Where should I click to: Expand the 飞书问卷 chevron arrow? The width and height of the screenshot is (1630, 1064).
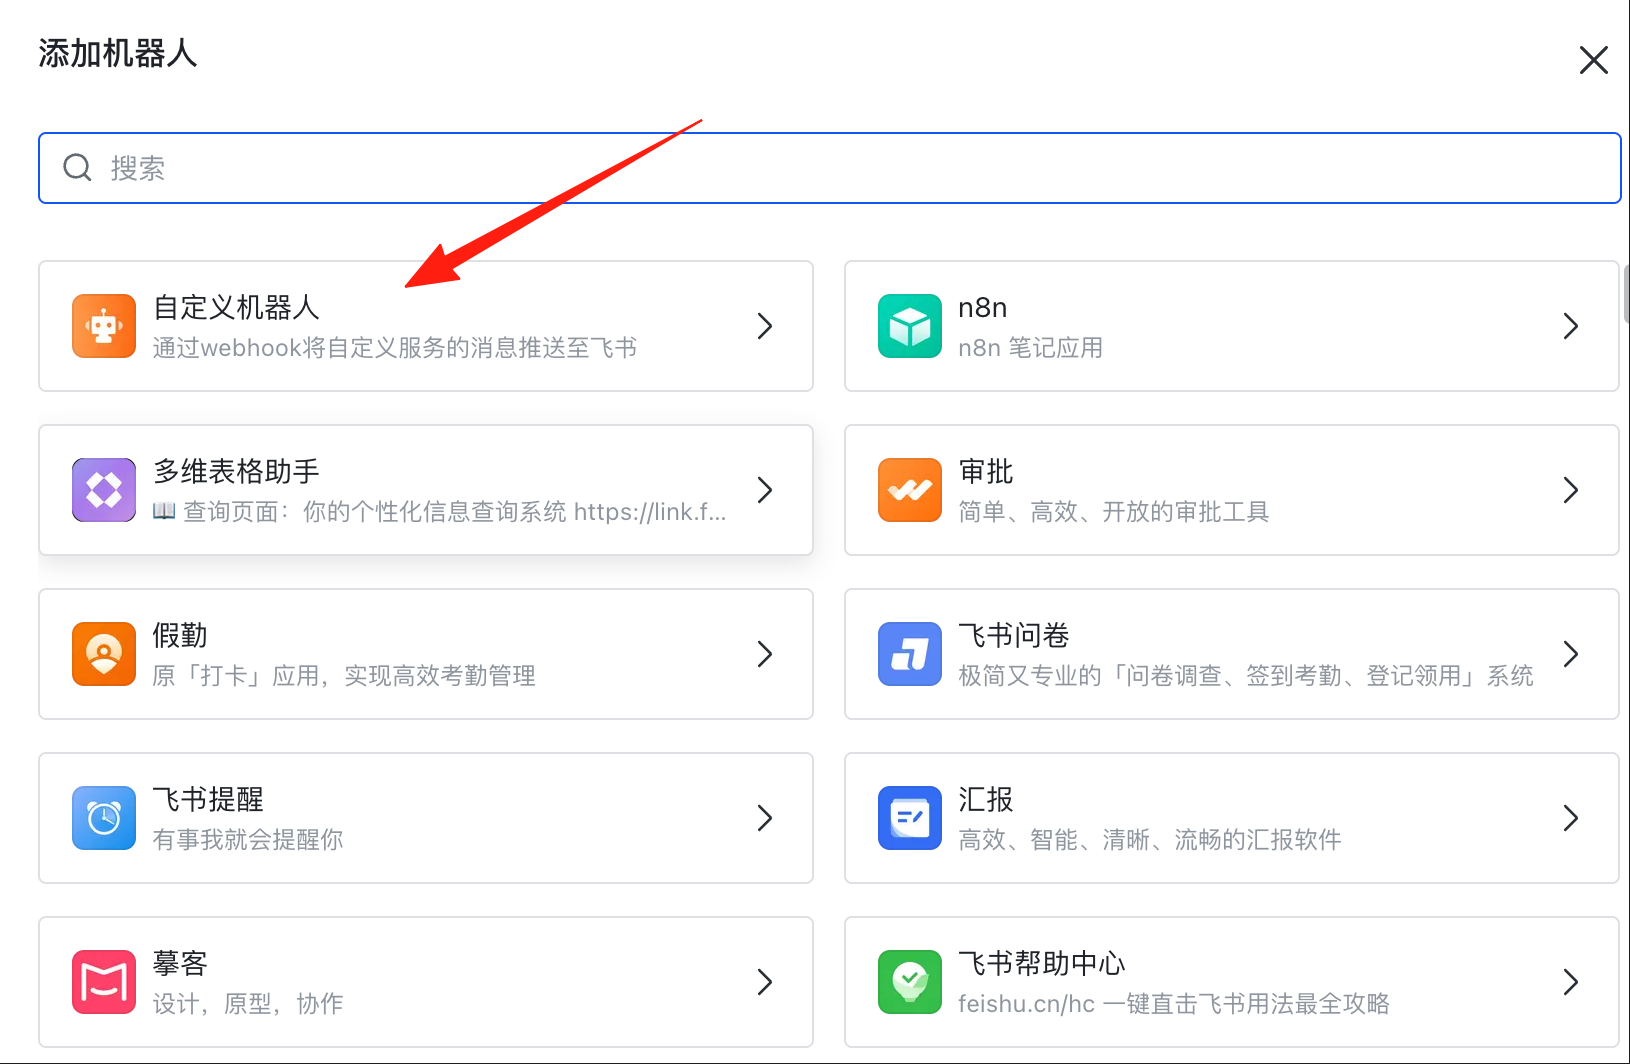[x=1571, y=654]
